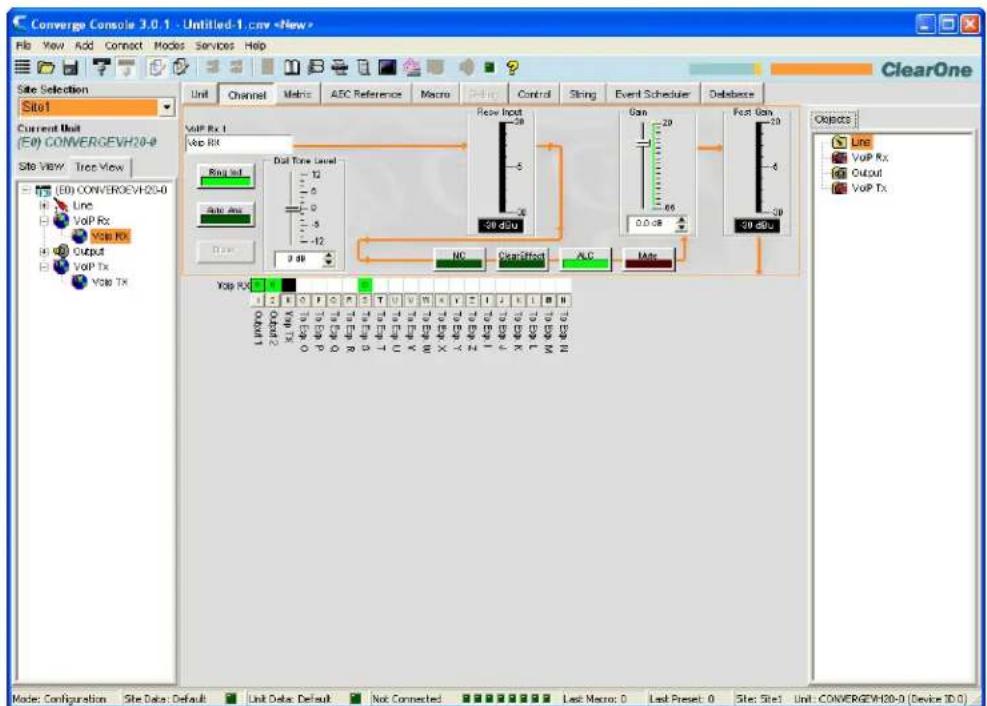
Task: Open the File menu
Action: [23, 46]
